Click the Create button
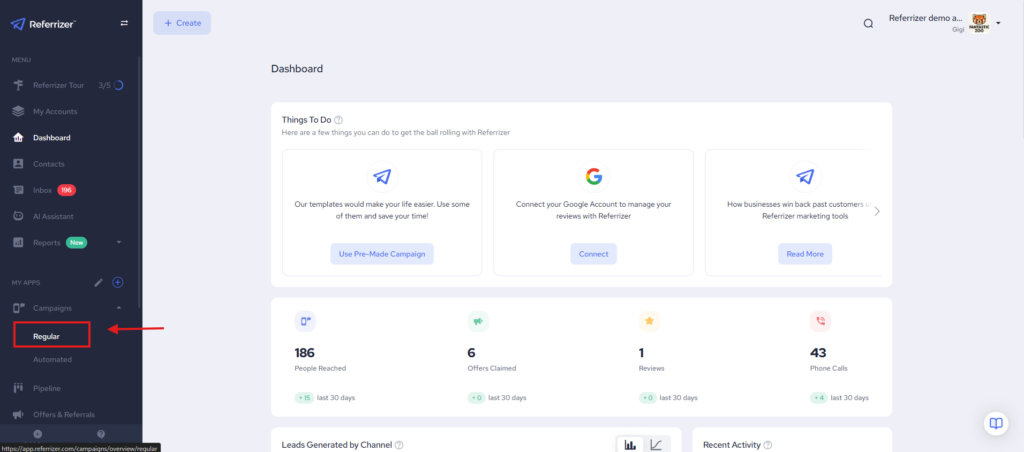Screen dimensions: 1024x452 (x=182, y=23)
